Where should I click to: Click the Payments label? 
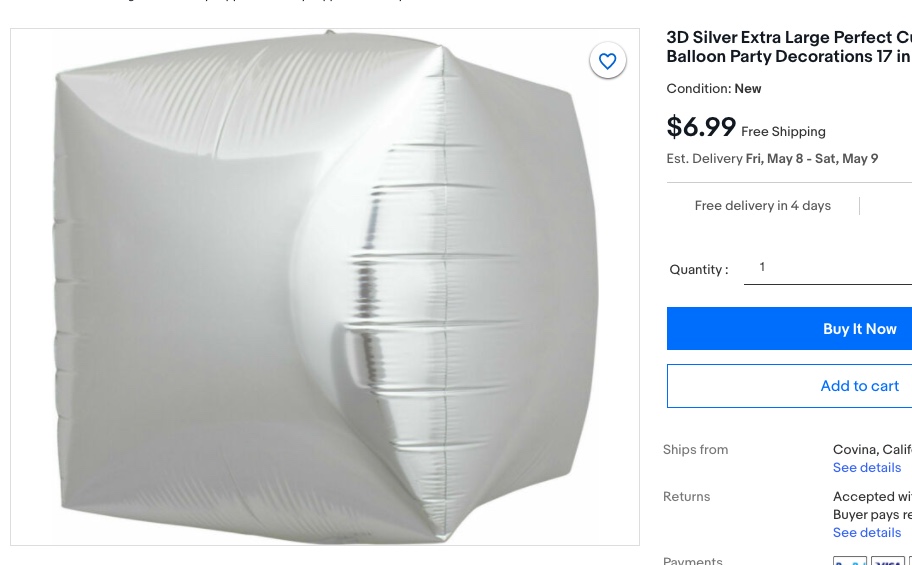tap(692, 560)
